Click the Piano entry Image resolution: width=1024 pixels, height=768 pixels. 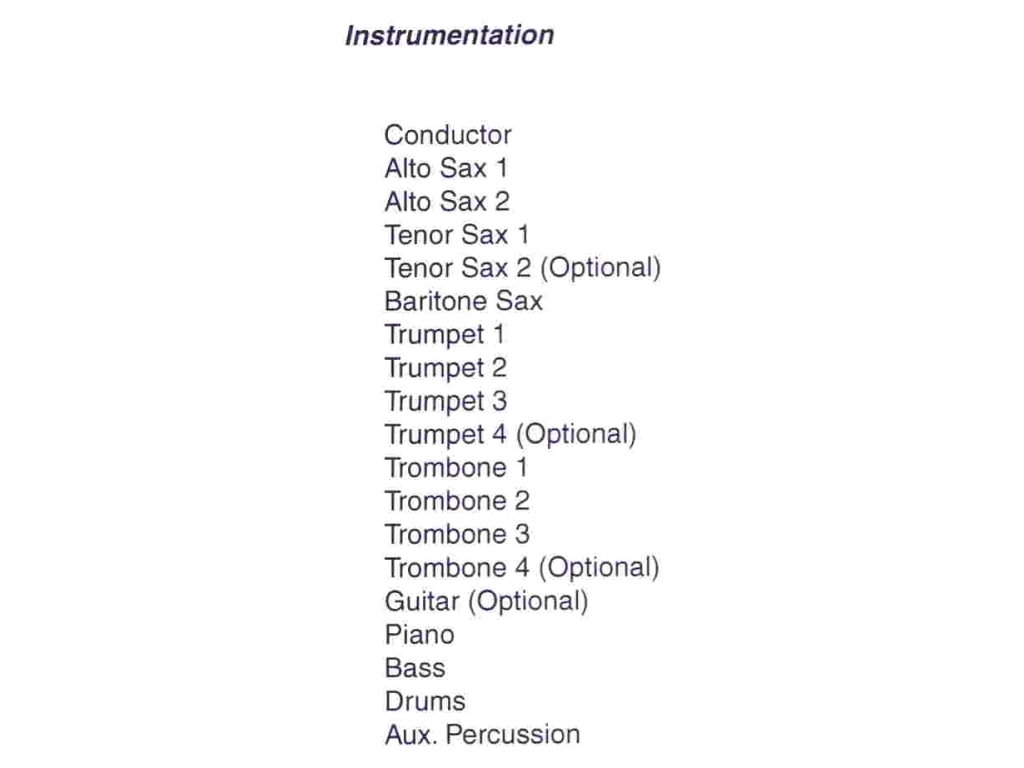tap(419, 635)
